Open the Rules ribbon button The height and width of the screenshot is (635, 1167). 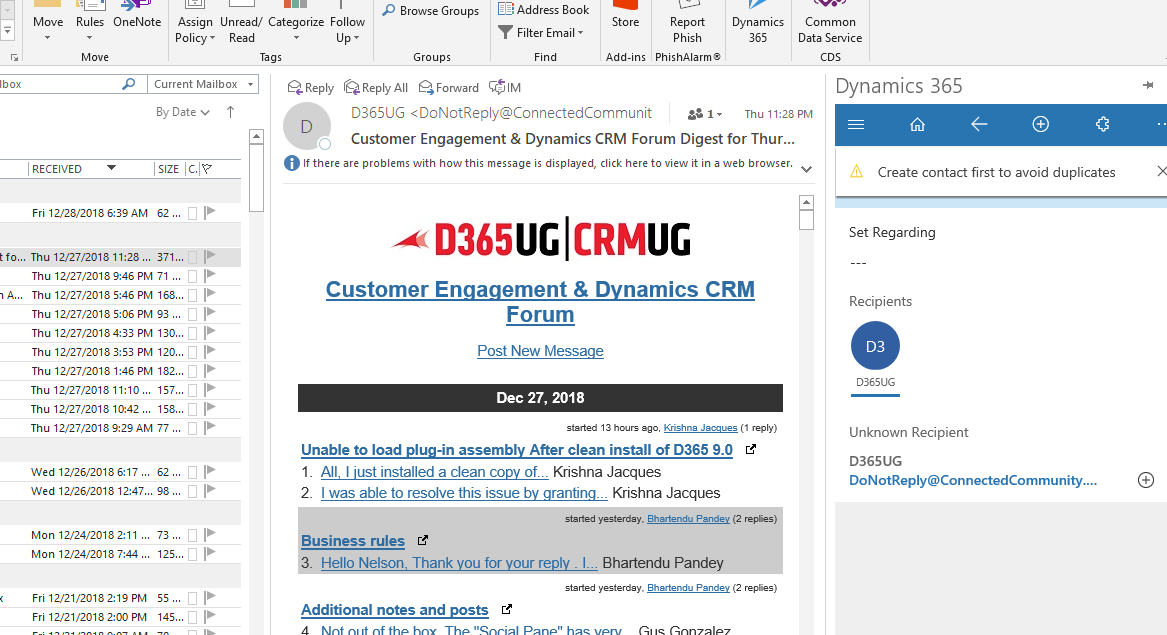(90, 22)
